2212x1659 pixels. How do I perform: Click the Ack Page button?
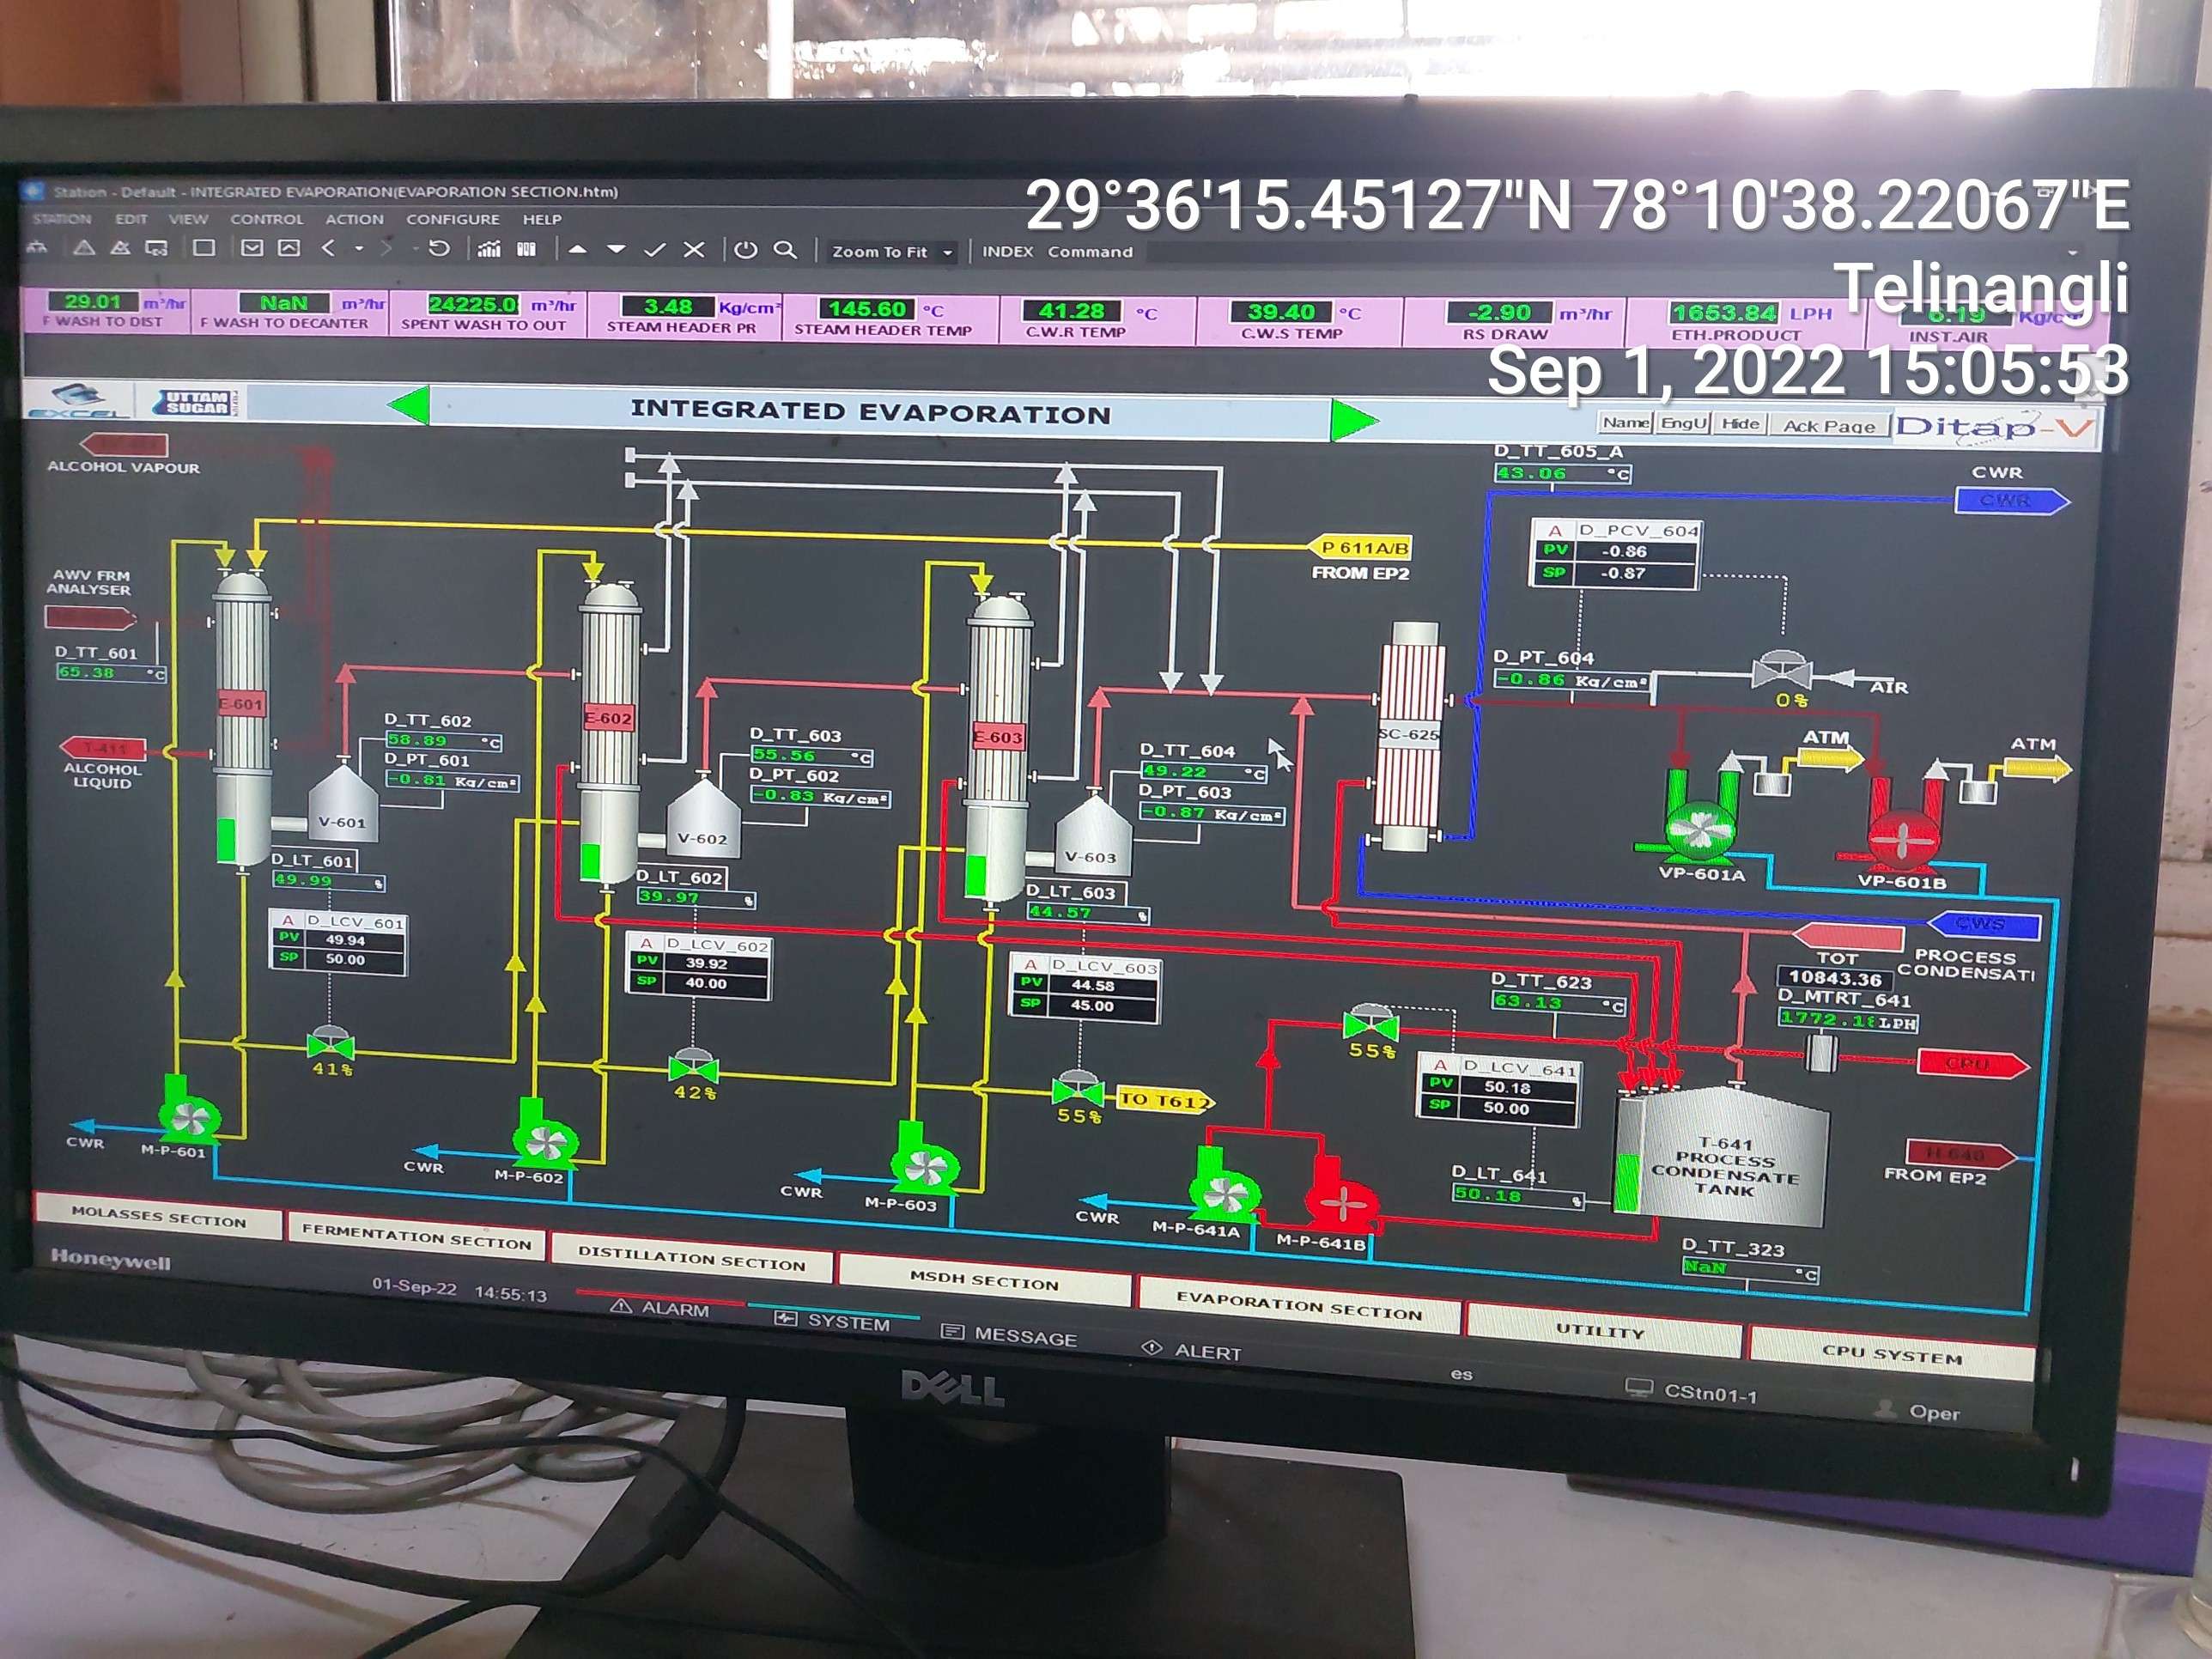(x=1829, y=425)
